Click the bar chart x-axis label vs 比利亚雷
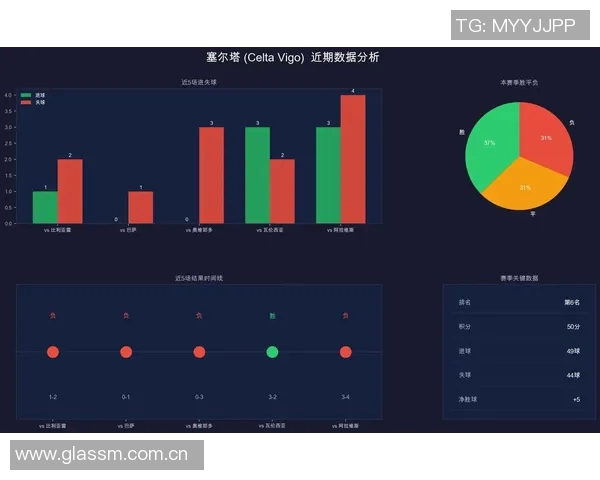 click(57, 230)
